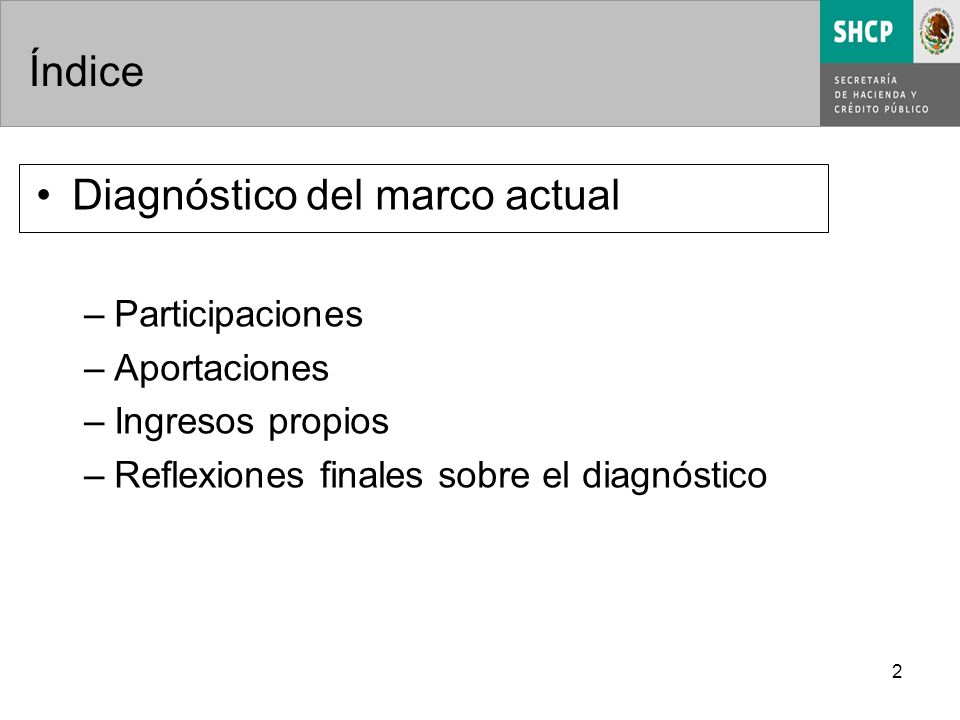Click the page number 2

click(x=897, y=672)
